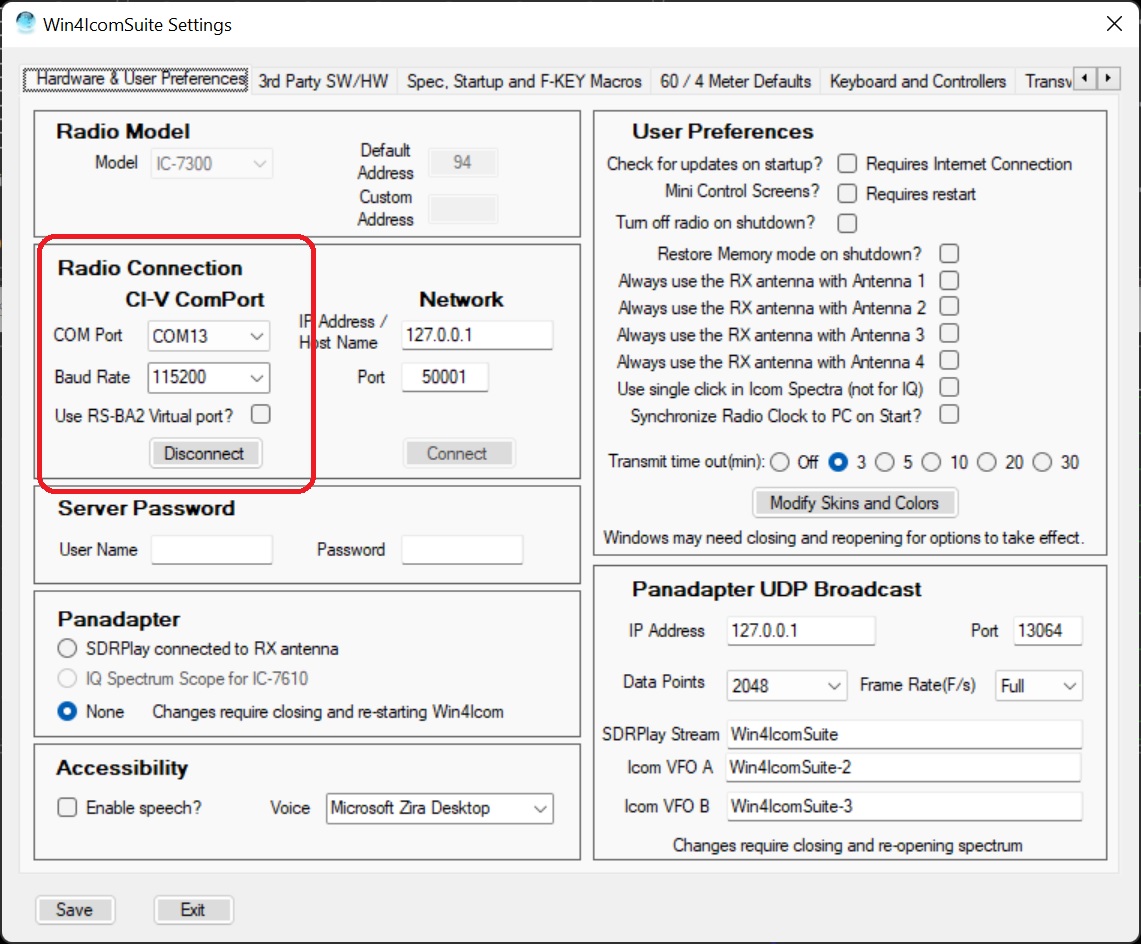This screenshot has width=1141, height=944.
Task: Click the Server User Name field
Action: click(212, 550)
